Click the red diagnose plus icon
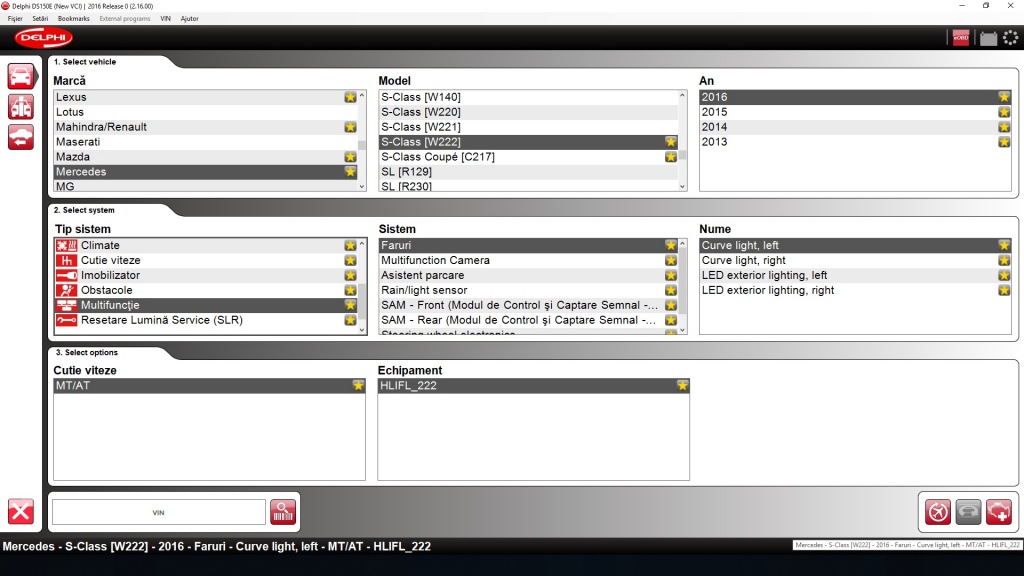The height and width of the screenshot is (576, 1024). (x=999, y=511)
